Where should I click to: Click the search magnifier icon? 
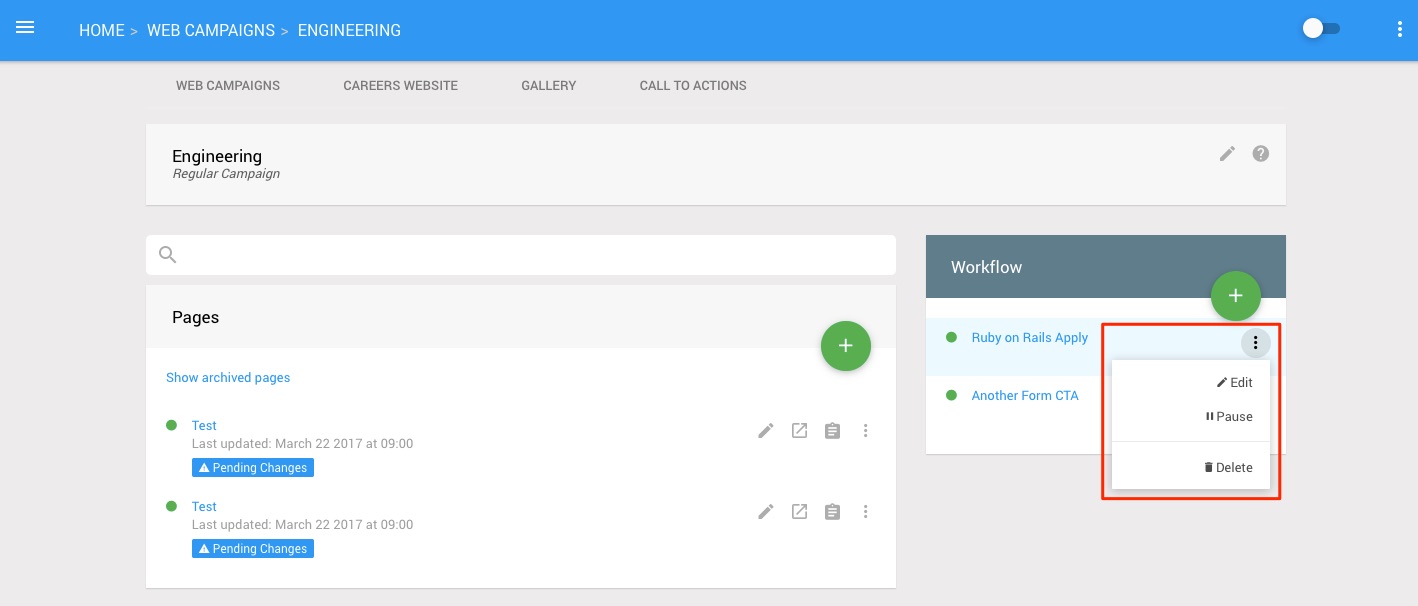168,255
